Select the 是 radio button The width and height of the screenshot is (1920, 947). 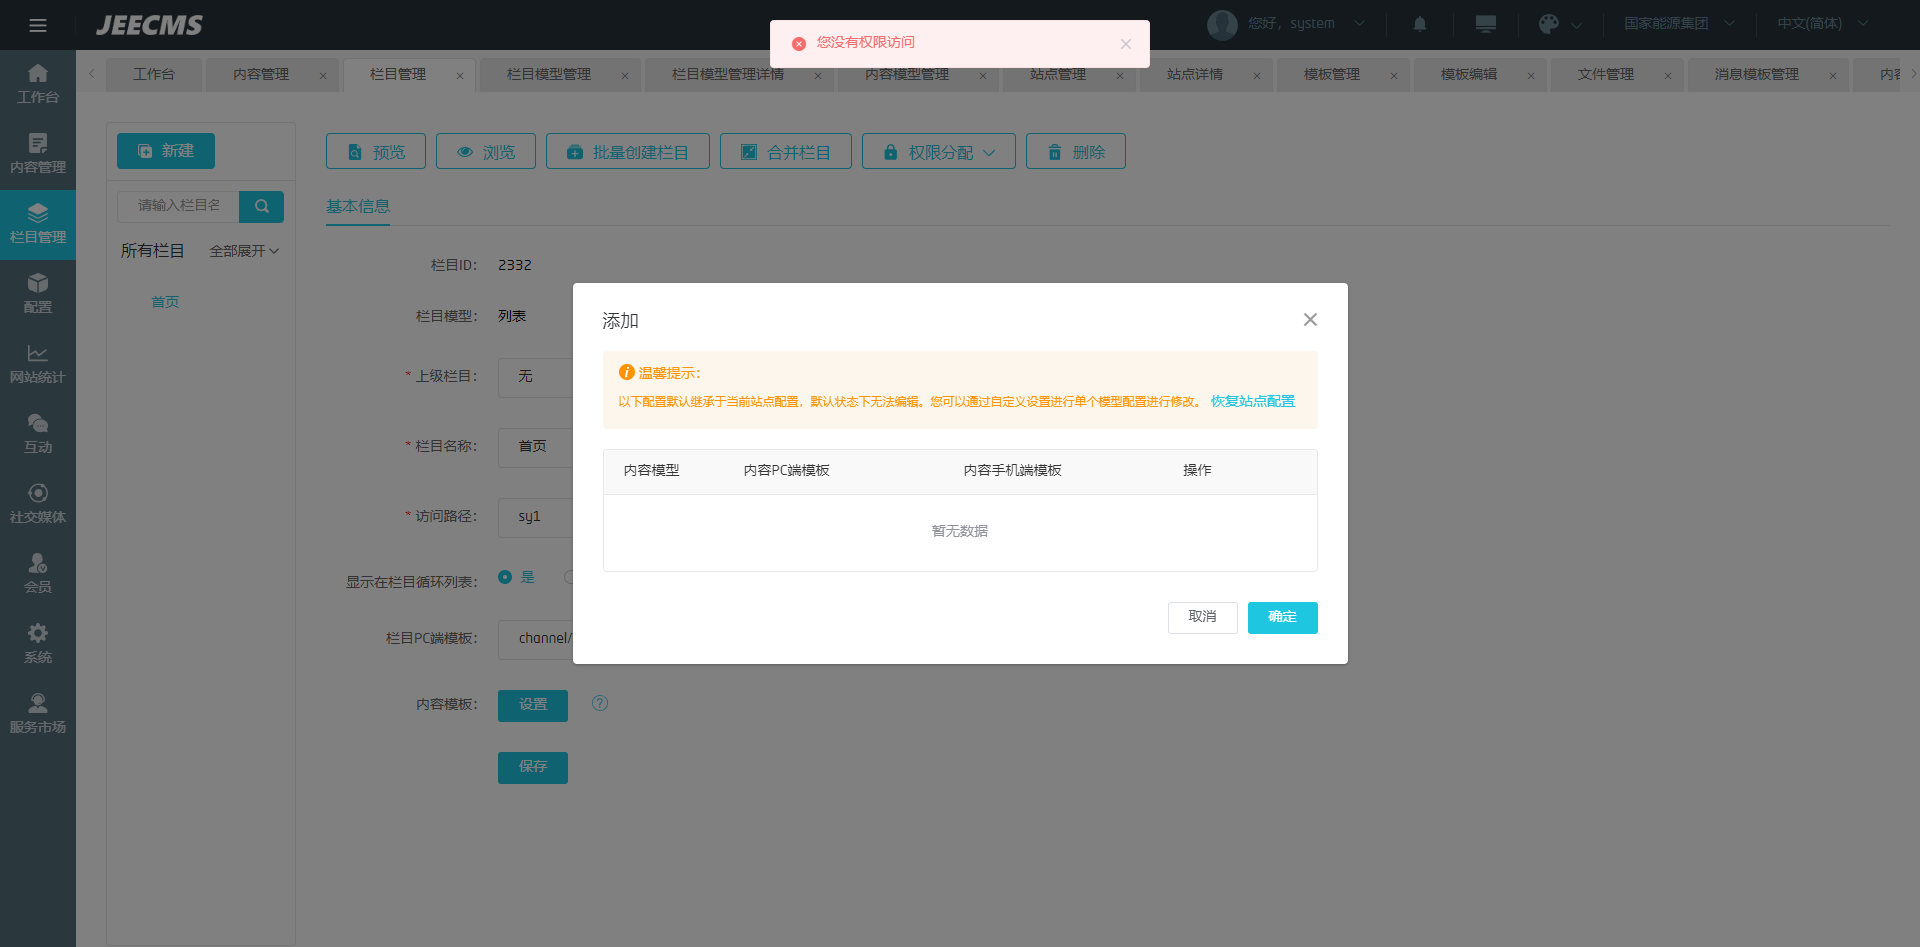tap(505, 577)
